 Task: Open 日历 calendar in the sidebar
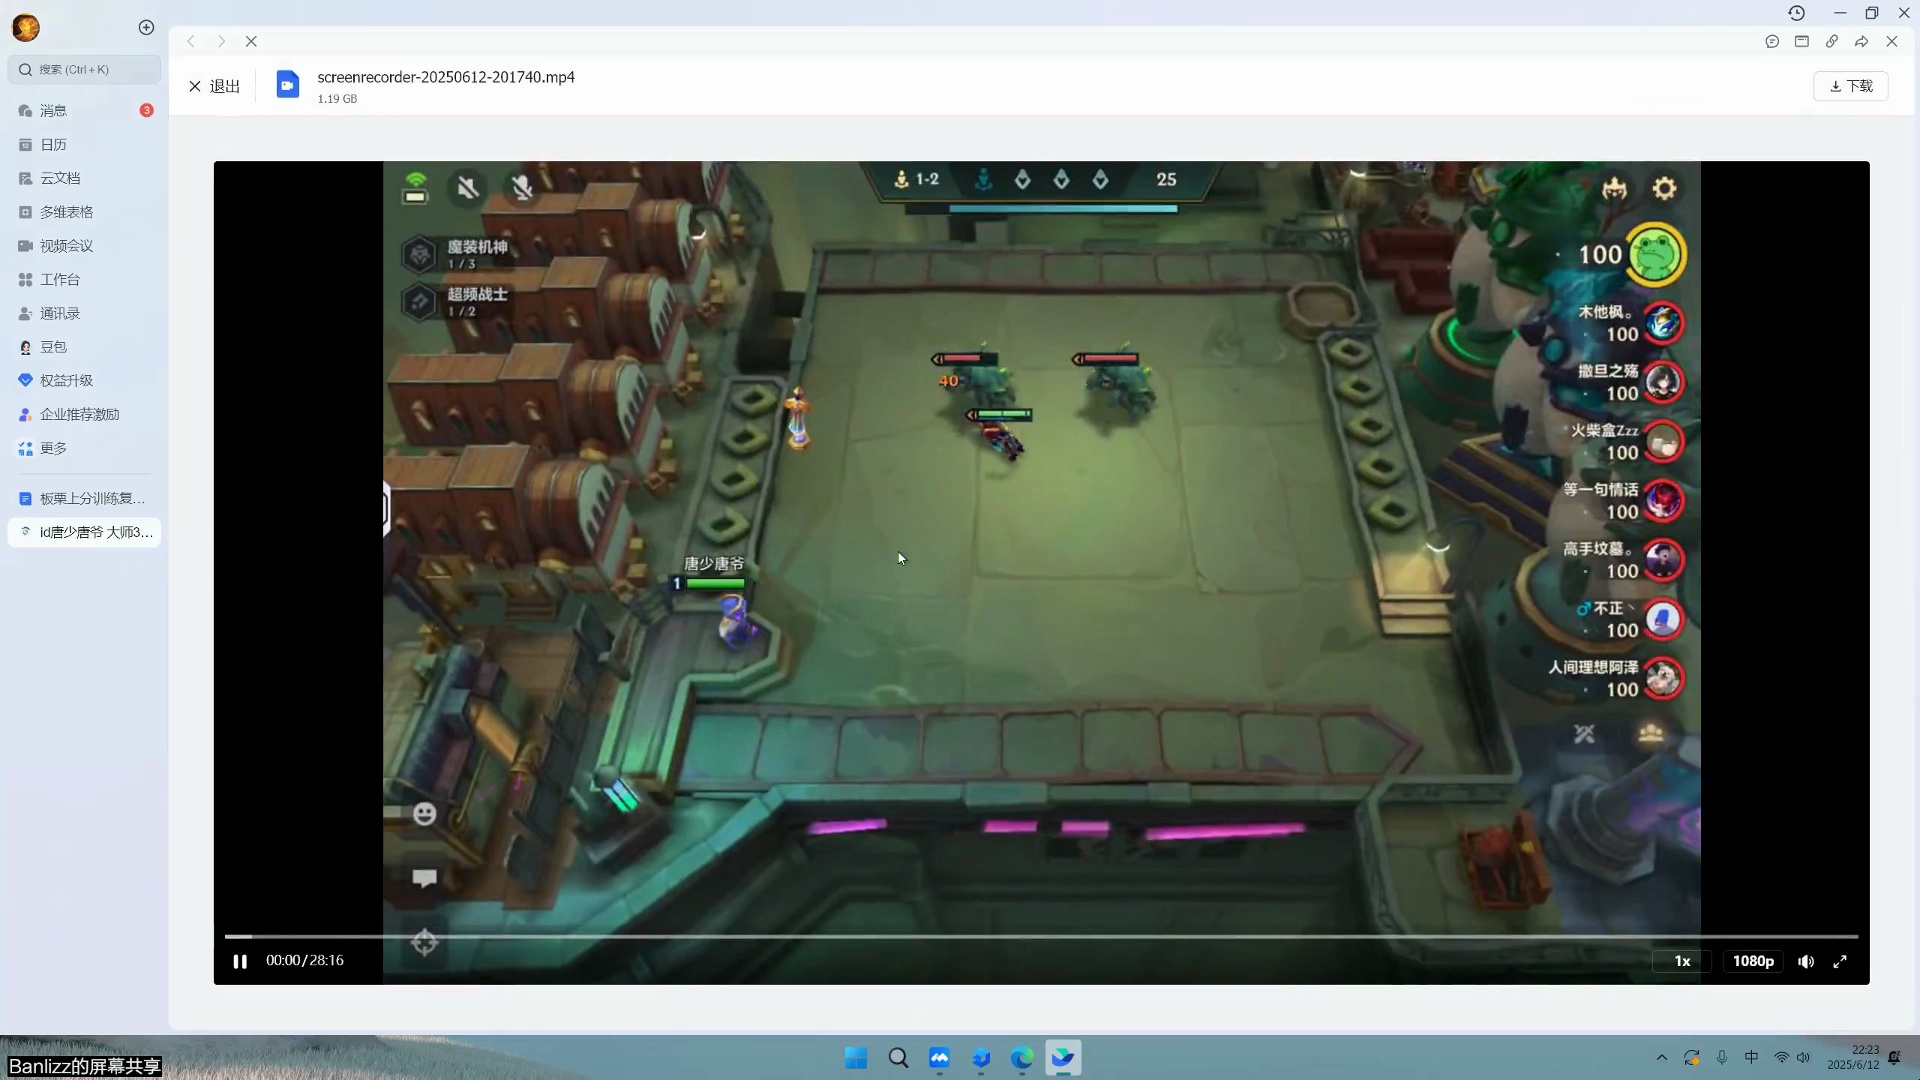point(53,145)
